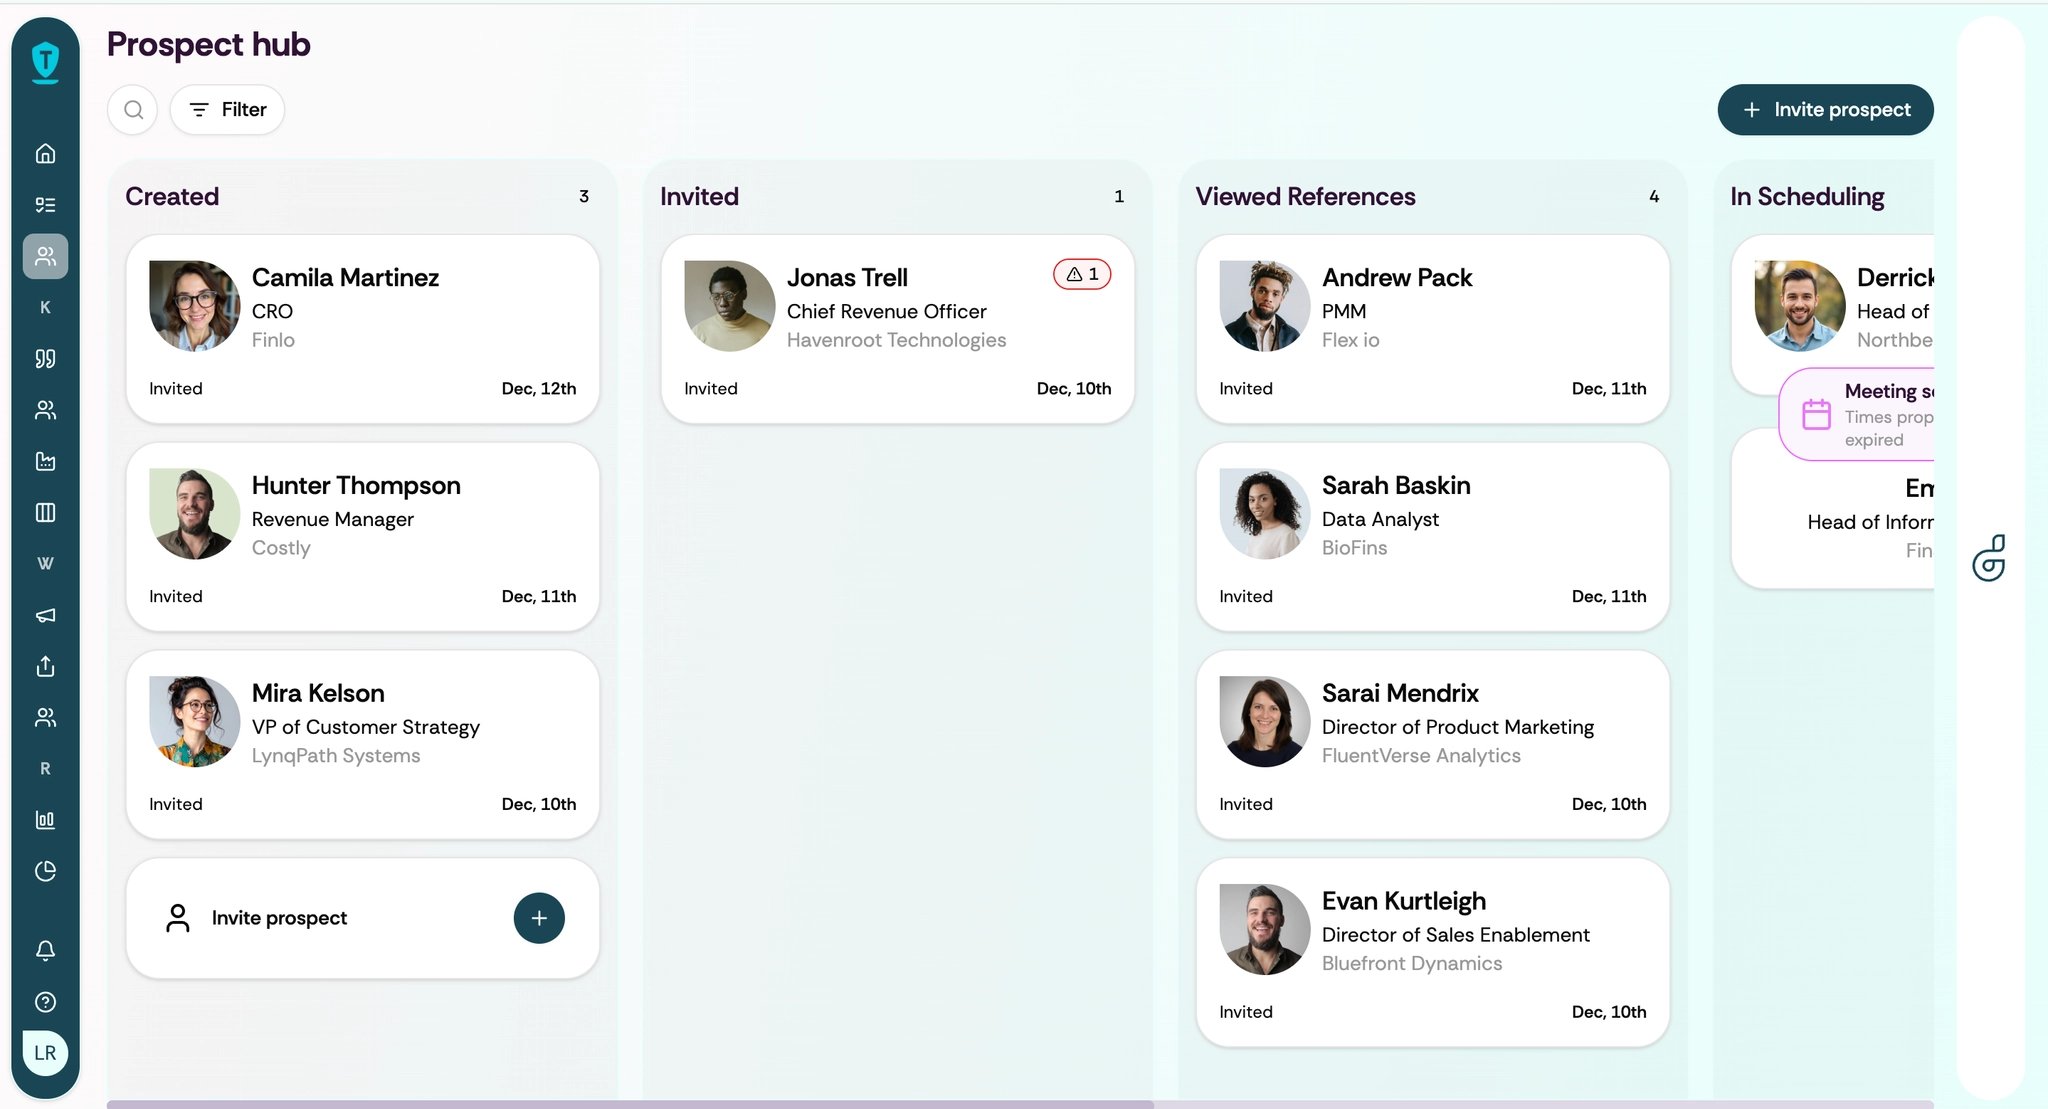Click the calendar icon in Meeting popup
2048x1109 pixels.
pyautogui.click(x=1816, y=414)
